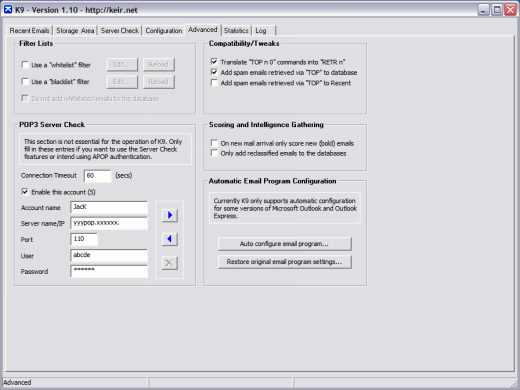Uncheck Translate TOP n 0 commands option
Screen dimensions: 520x390
click(x=214, y=62)
